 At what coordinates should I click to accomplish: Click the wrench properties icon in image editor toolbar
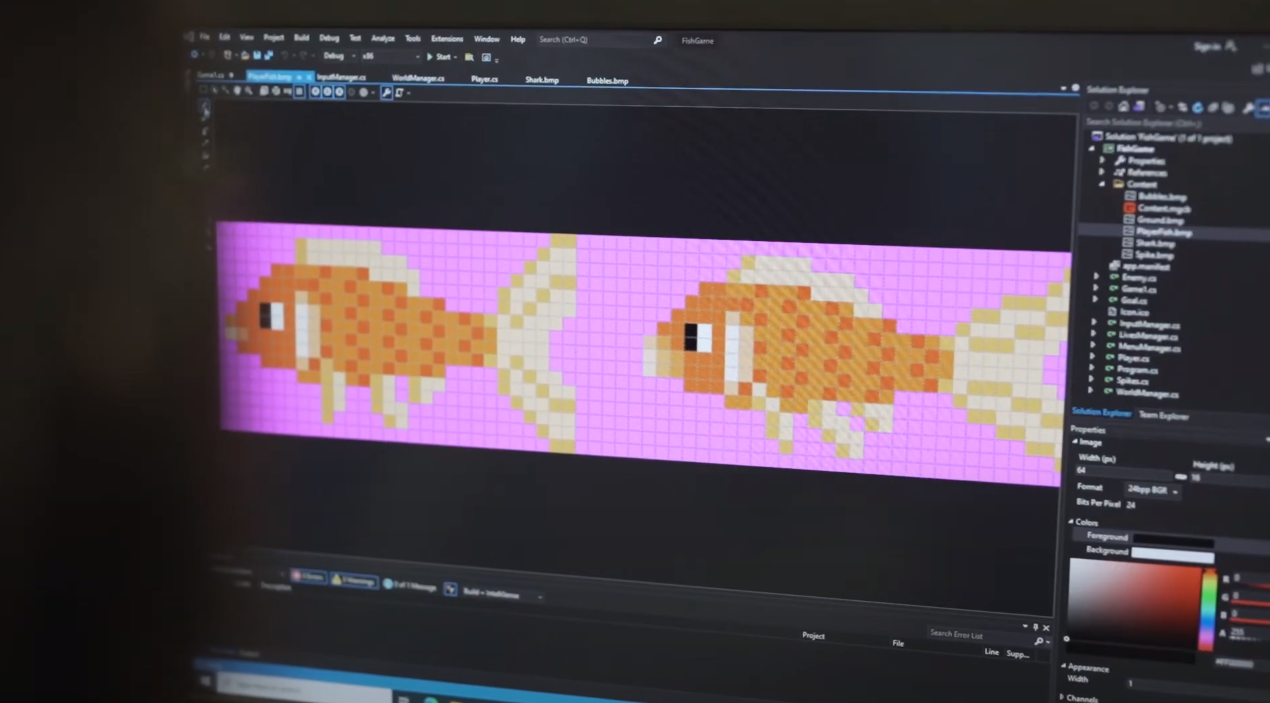tap(386, 93)
